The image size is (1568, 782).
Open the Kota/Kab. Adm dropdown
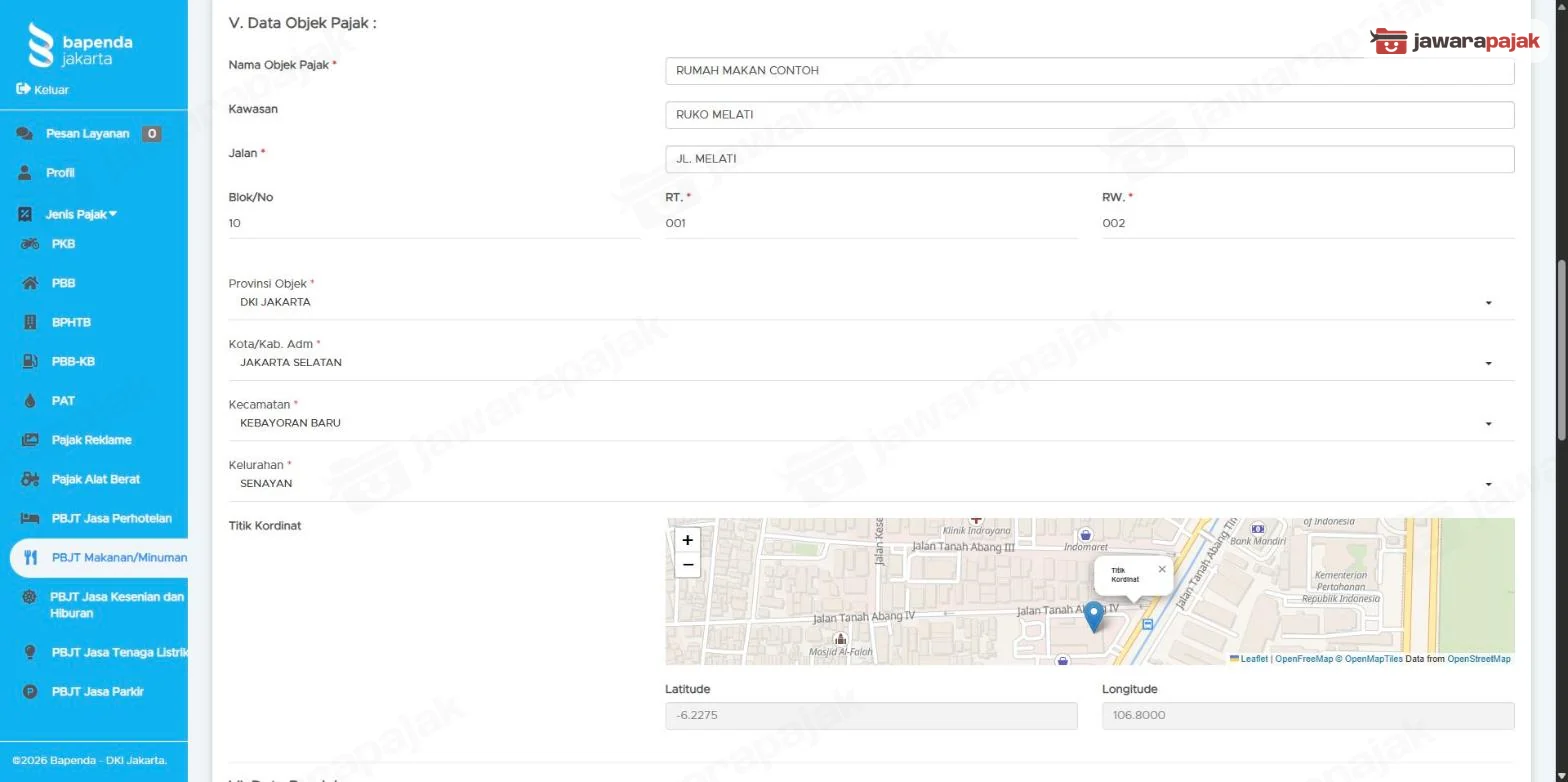[871, 362]
